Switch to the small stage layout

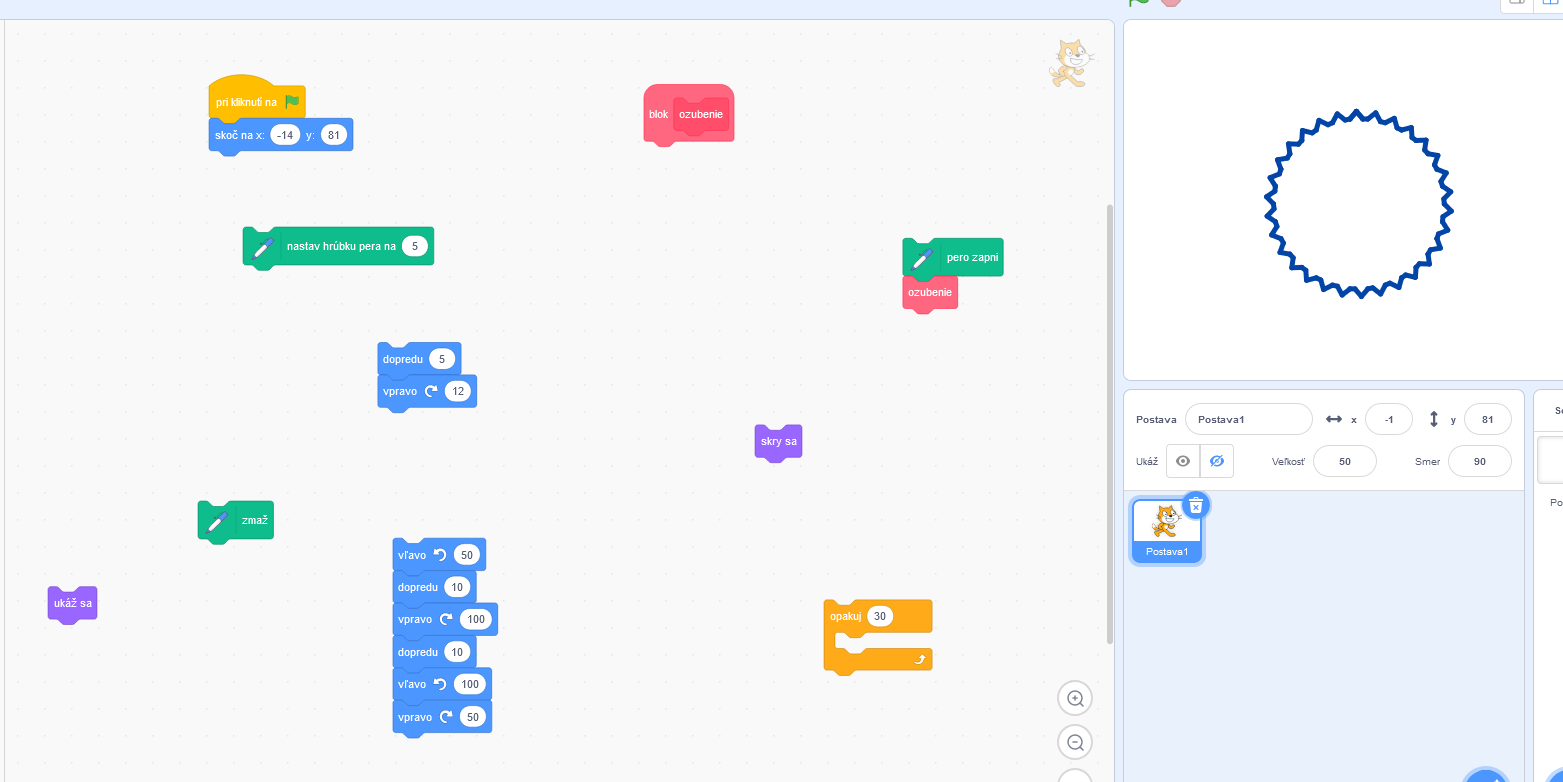tap(1516, 3)
